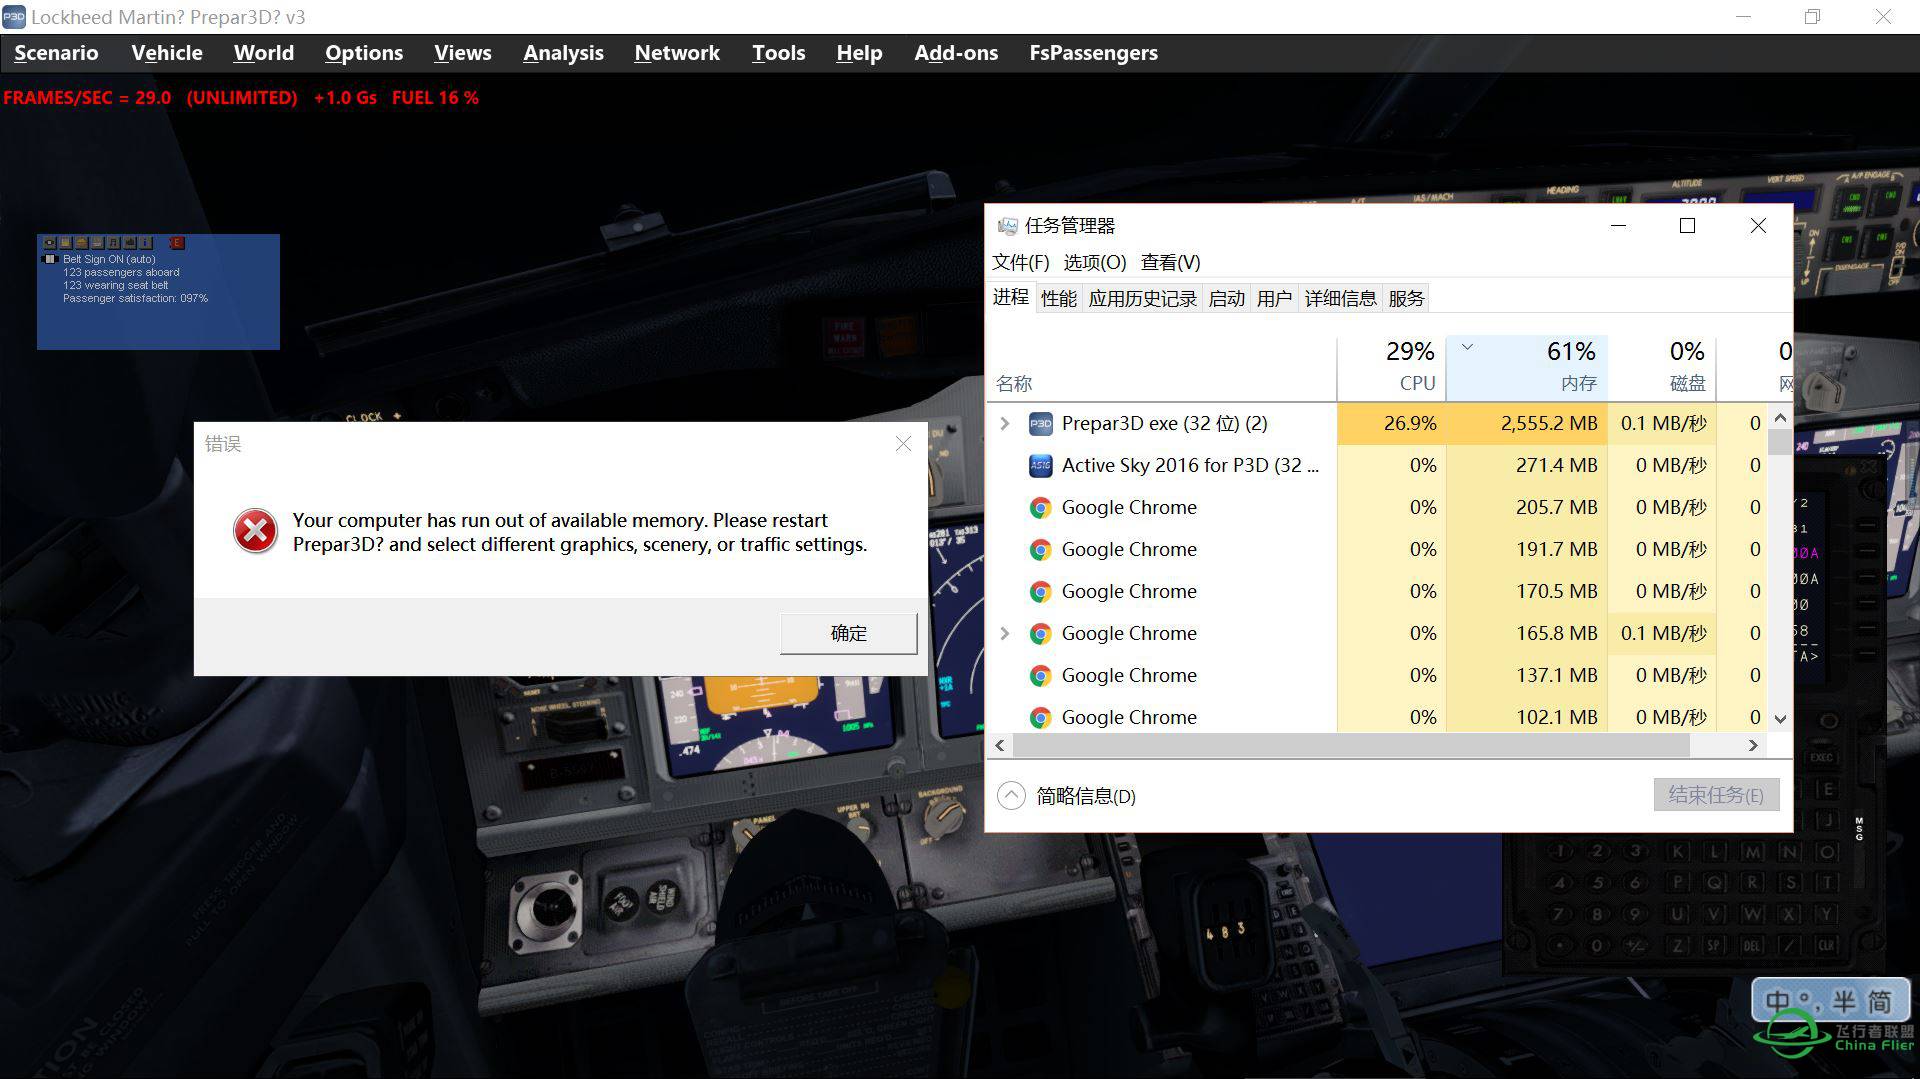Switch to the 用户 tab

click(x=1275, y=298)
